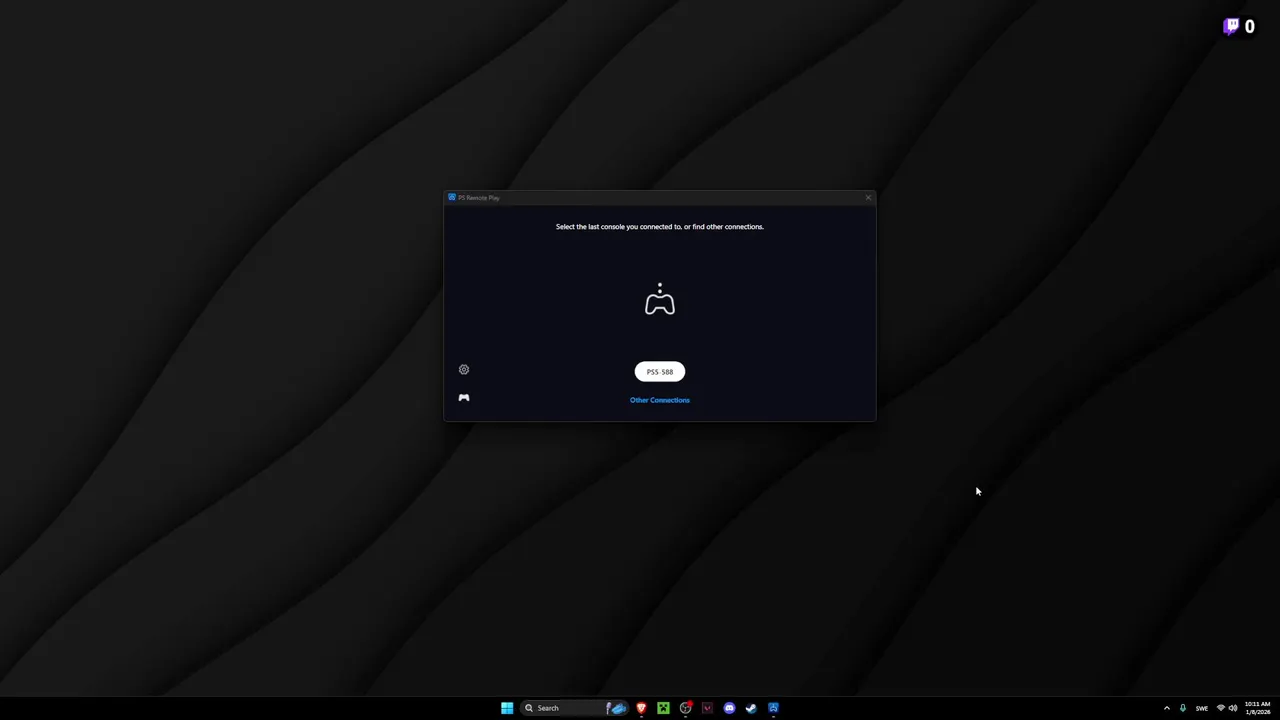Screen dimensions: 1280x720
Task: Open the Wi-Fi network tray icon
Action: tap(1221, 708)
